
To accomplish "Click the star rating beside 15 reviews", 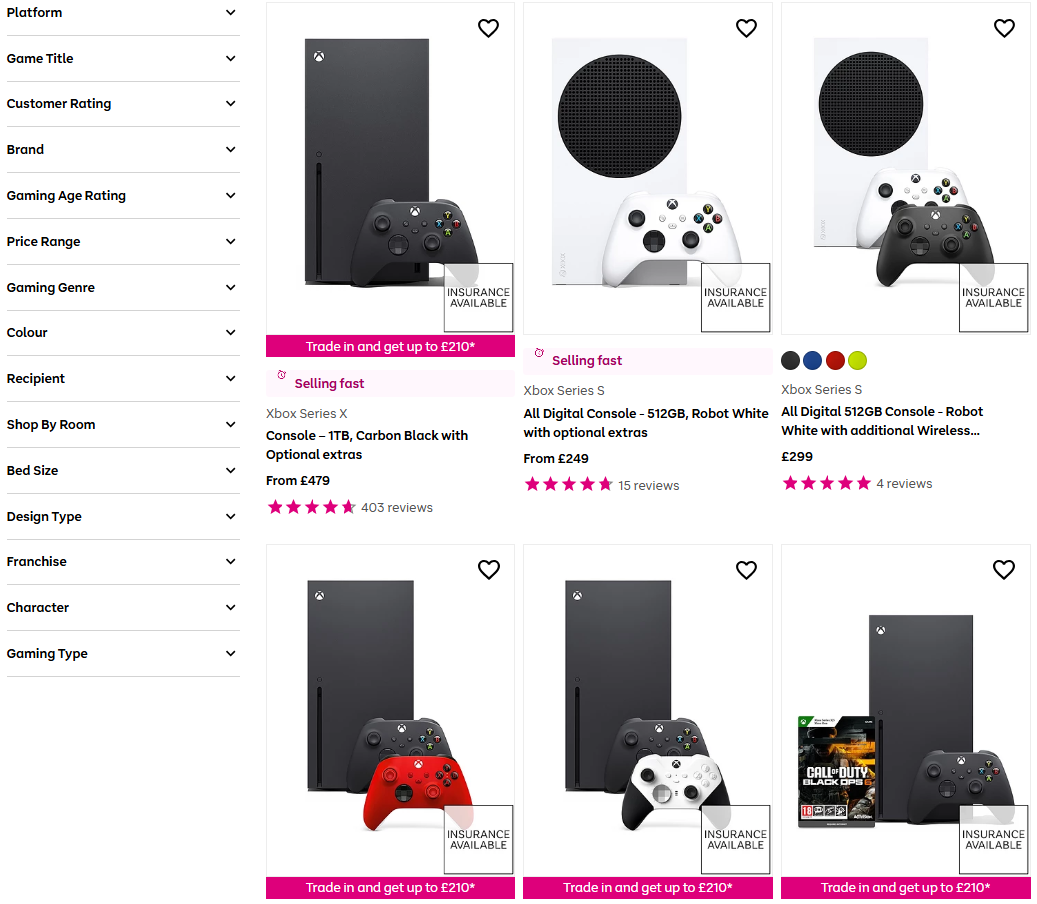I will 568,483.
